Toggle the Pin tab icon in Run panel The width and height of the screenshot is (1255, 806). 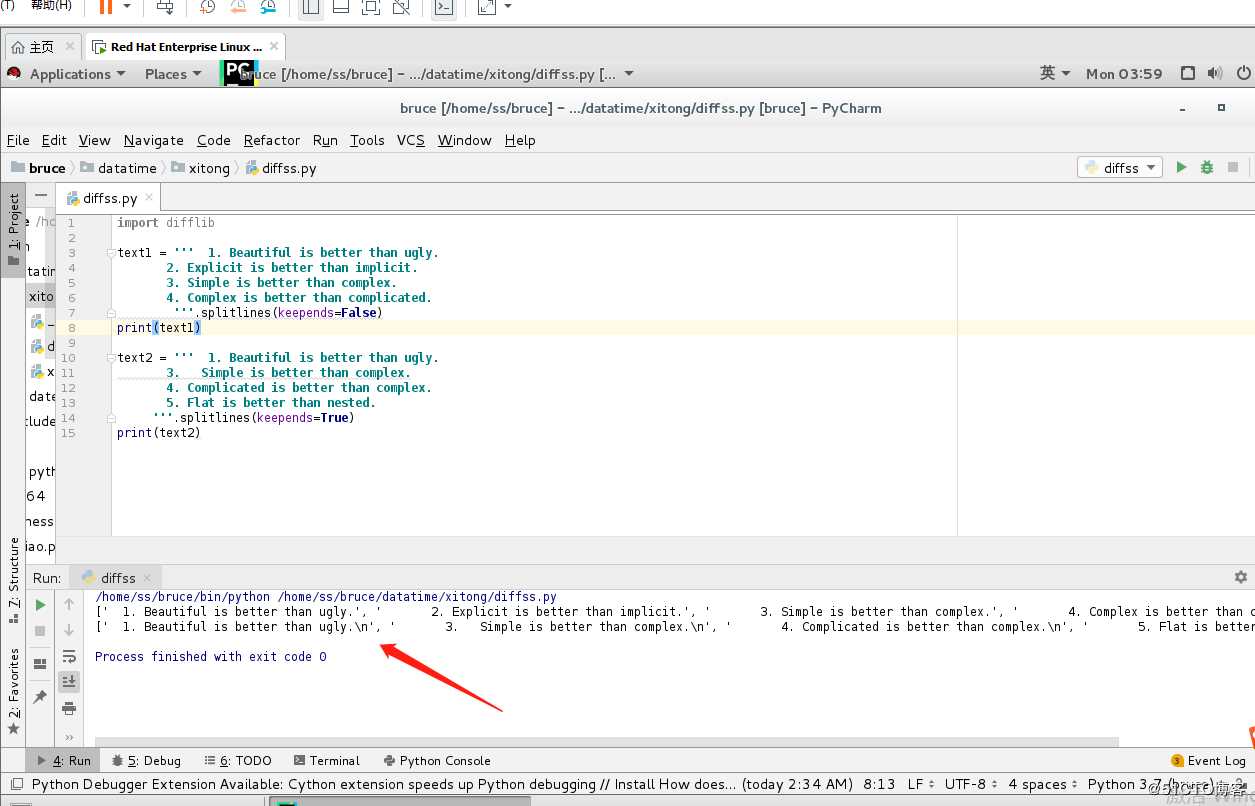coord(40,697)
